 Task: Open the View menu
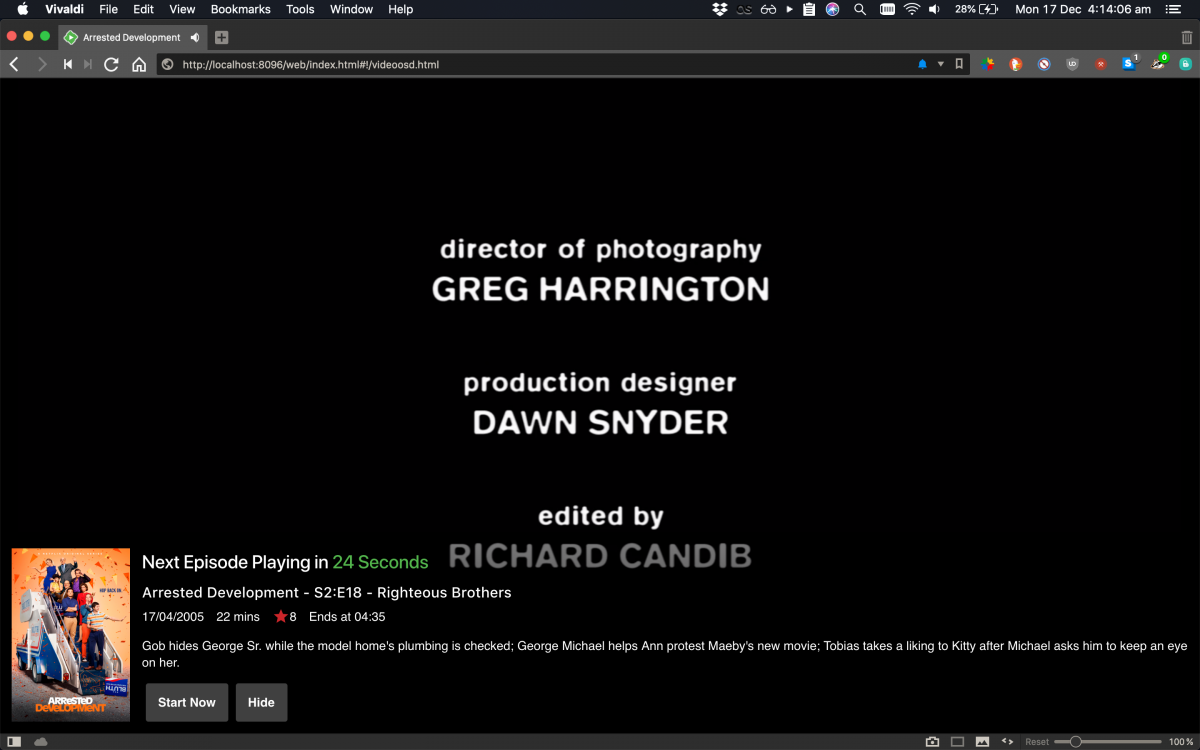182,9
